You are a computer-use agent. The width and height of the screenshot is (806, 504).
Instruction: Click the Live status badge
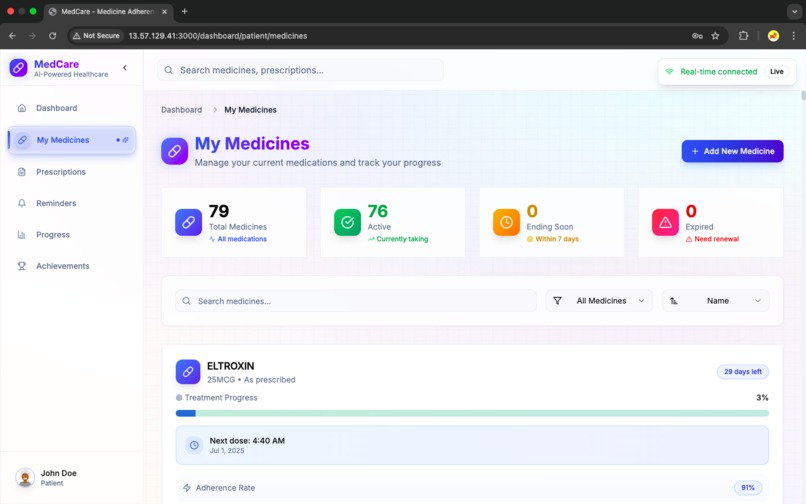coord(777,71)
